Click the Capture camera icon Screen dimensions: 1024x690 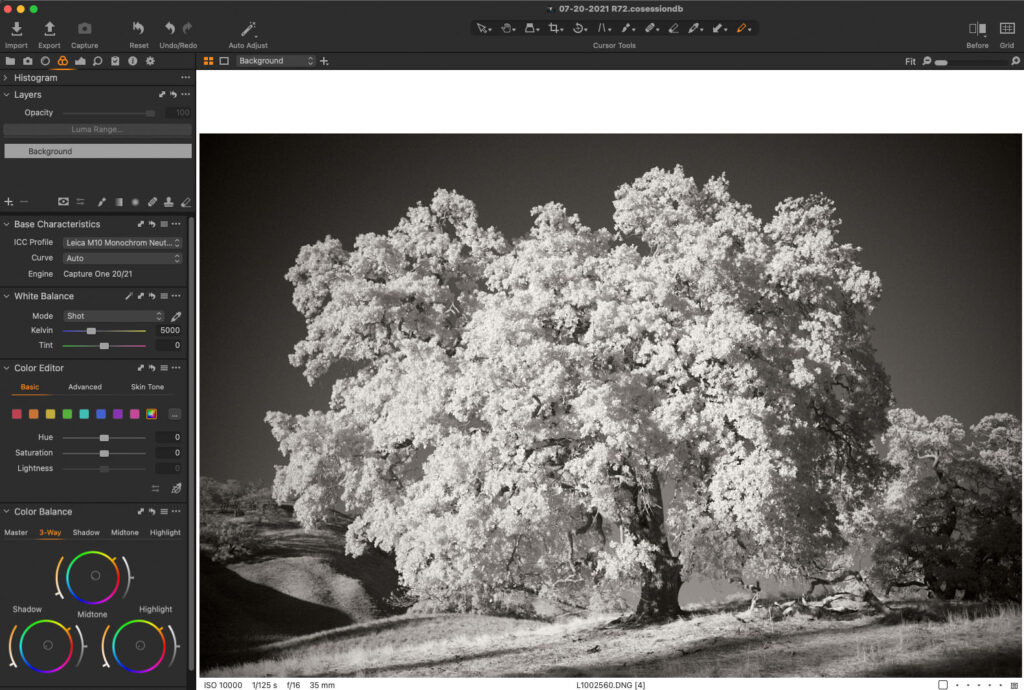coord(84,29)
